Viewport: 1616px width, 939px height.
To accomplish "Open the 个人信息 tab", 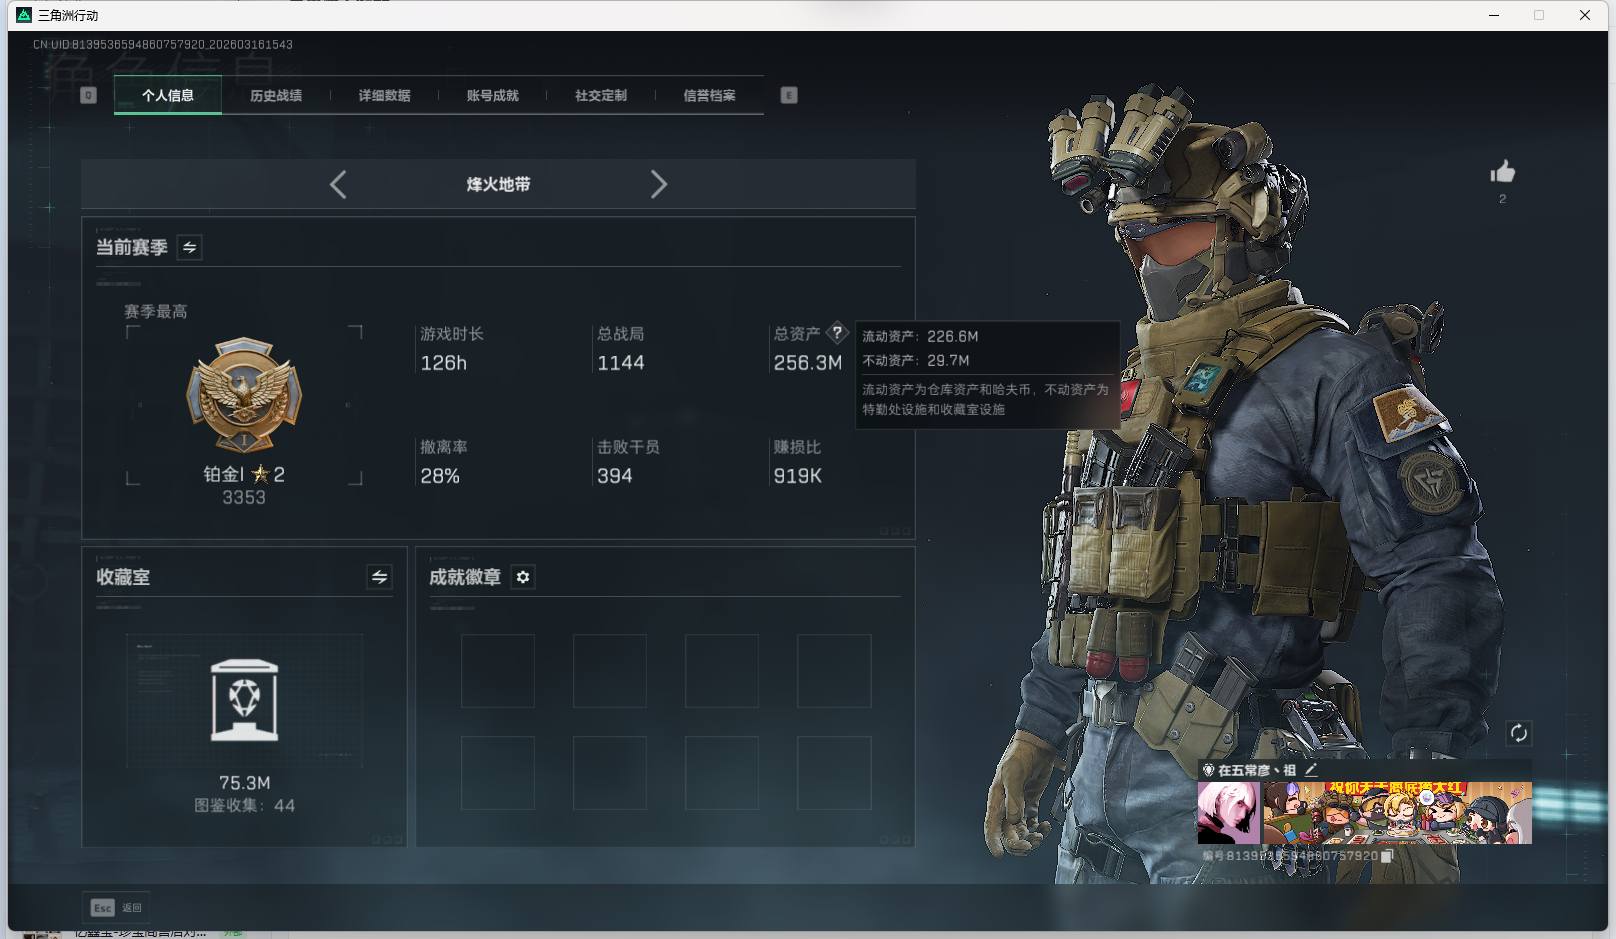I will [168, 95].
